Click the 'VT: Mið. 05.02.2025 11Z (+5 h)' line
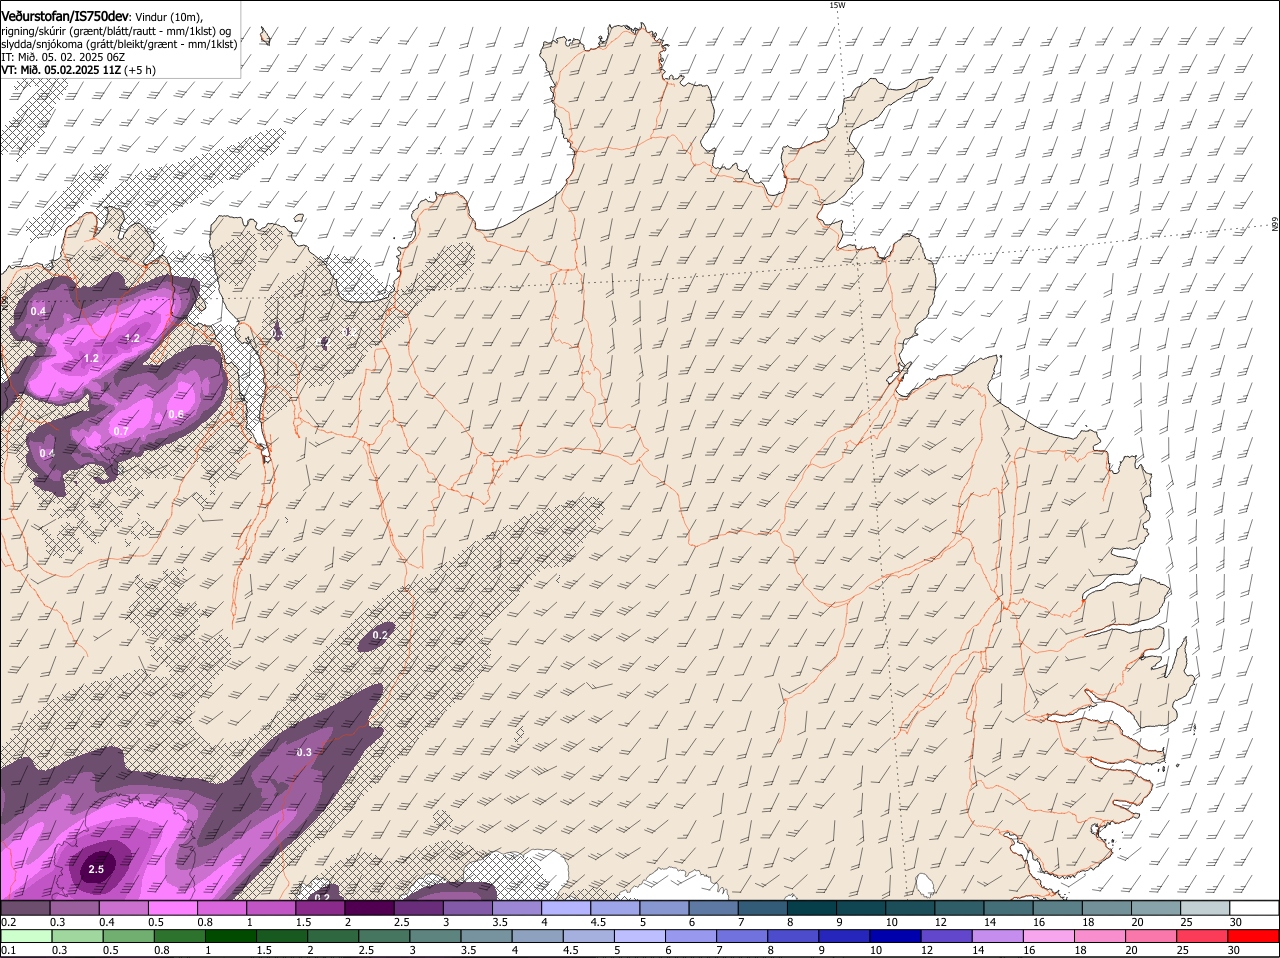Viewport: 1280px width, 958px height. tap(79, 70)
